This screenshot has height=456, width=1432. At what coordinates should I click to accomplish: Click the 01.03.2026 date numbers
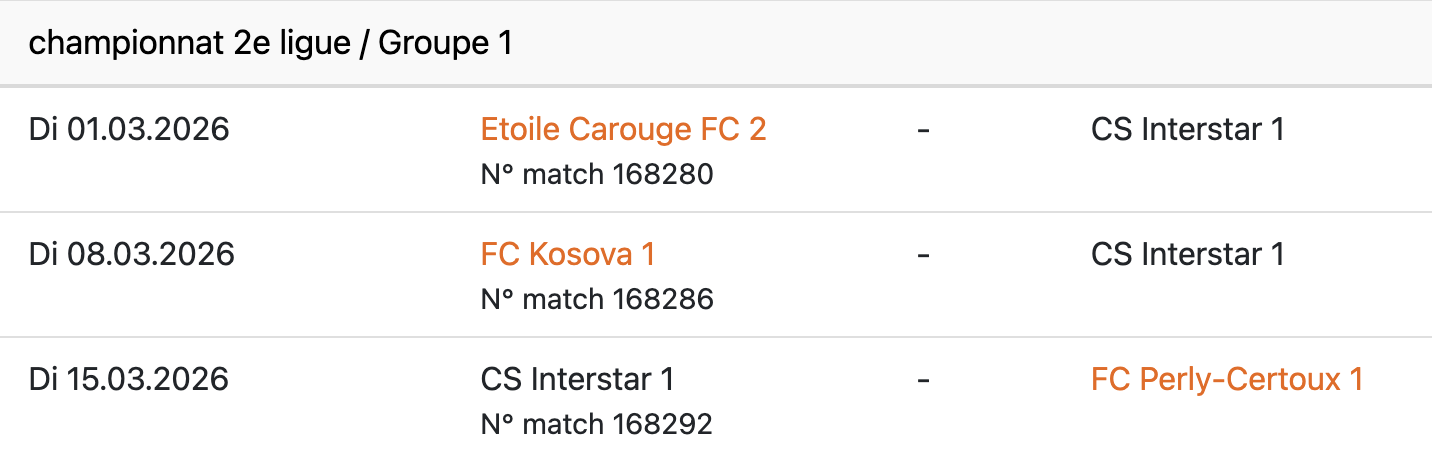click(148, 130)
